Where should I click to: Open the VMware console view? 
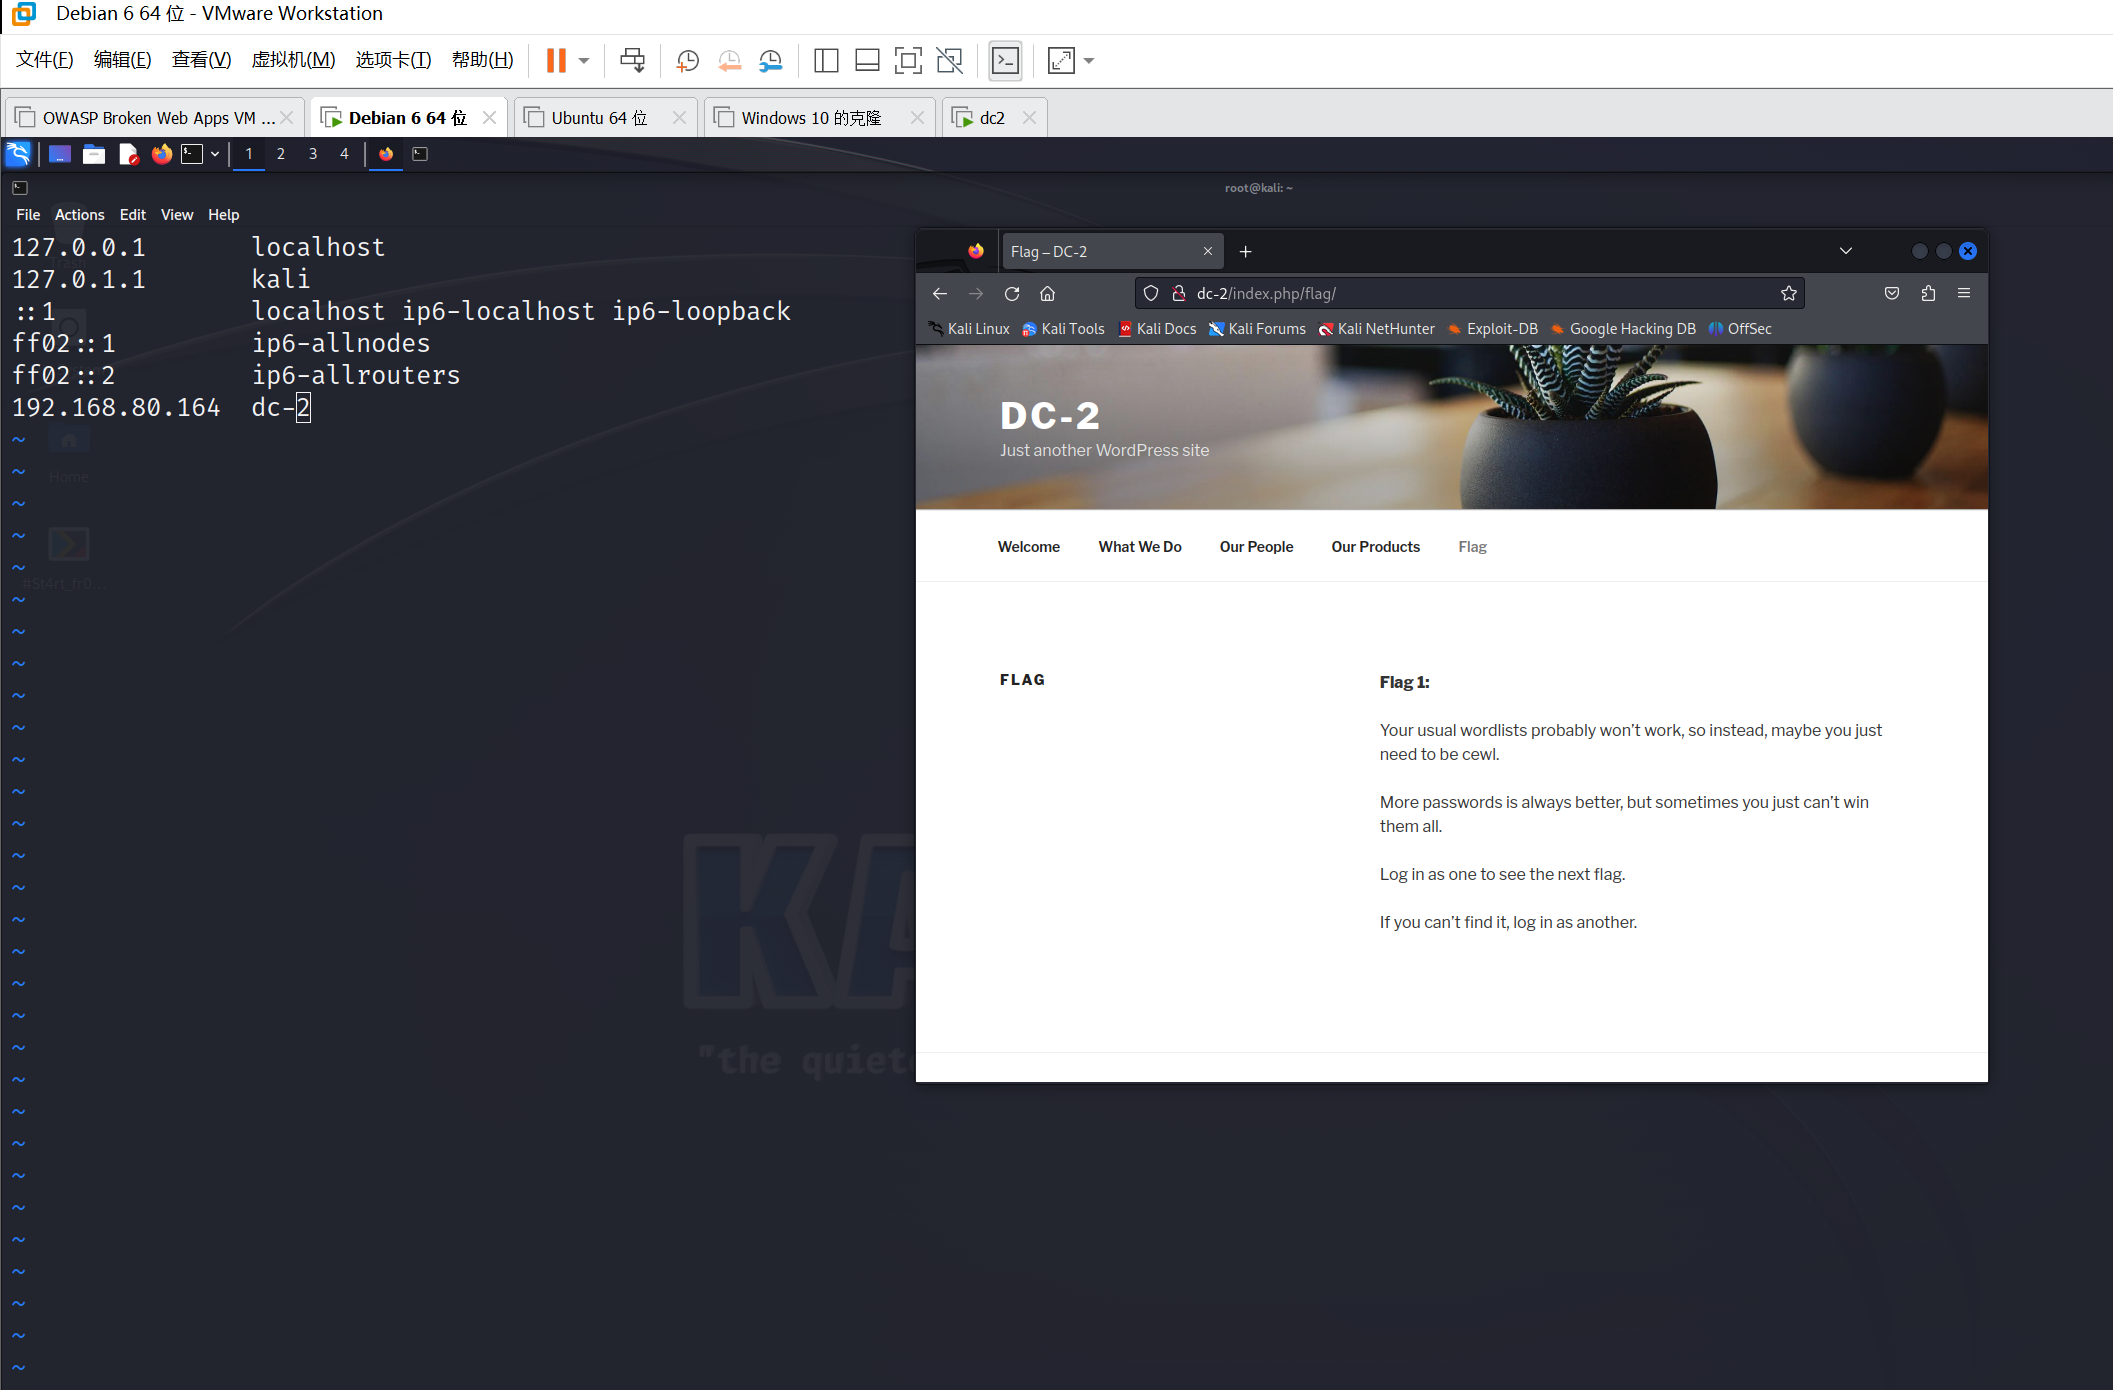coord(1005,61)
